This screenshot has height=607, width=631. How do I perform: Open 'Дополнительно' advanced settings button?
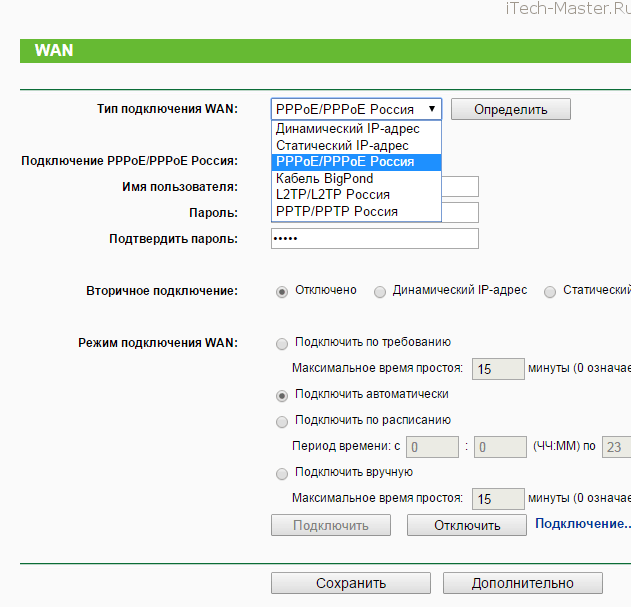point(522,583)
